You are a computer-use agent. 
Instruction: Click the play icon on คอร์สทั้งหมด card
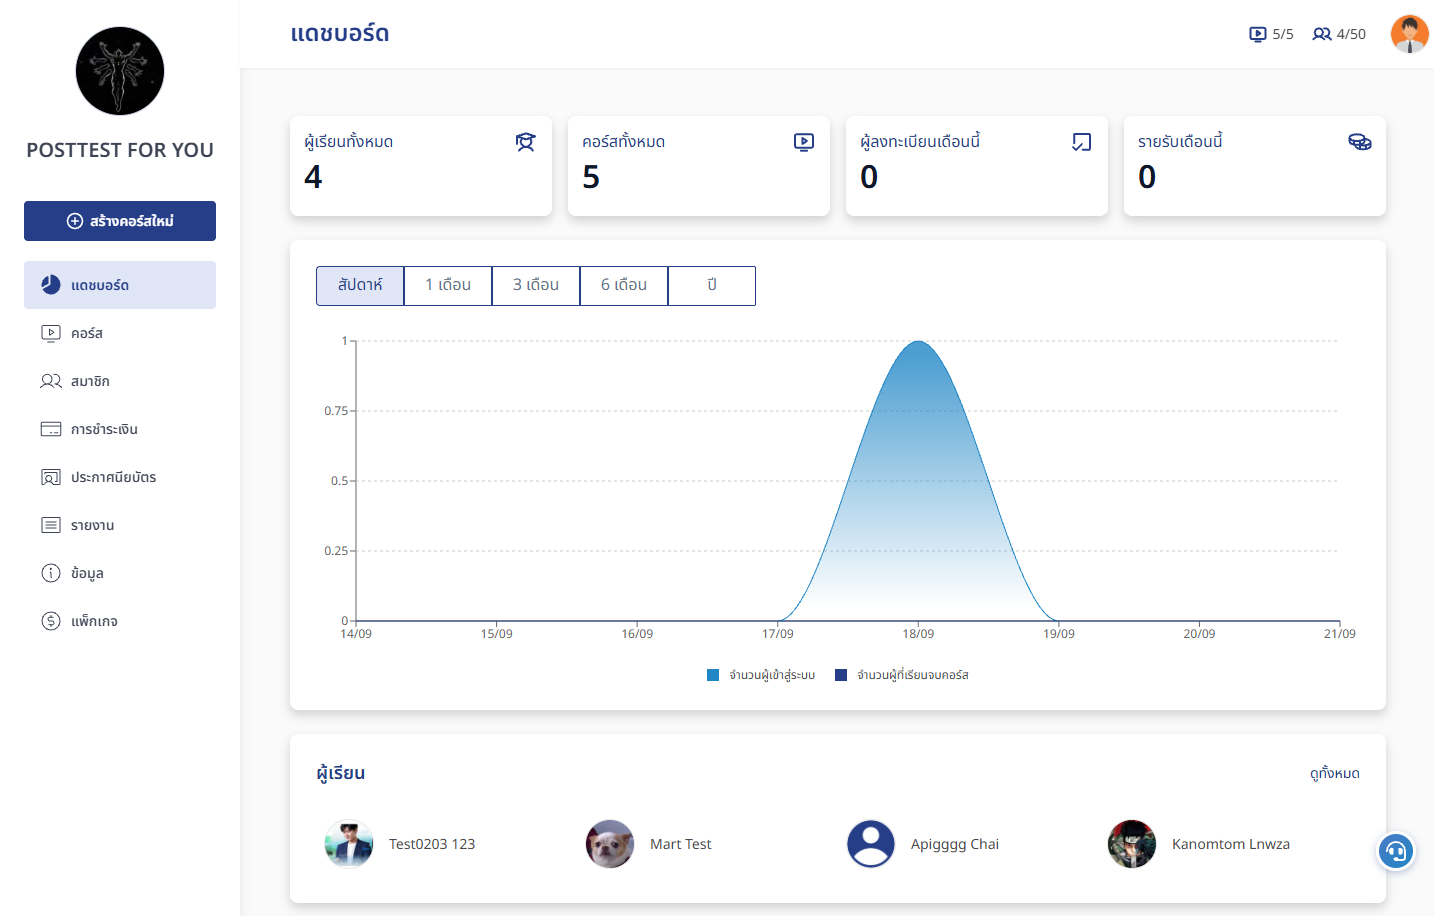[804, 142]
